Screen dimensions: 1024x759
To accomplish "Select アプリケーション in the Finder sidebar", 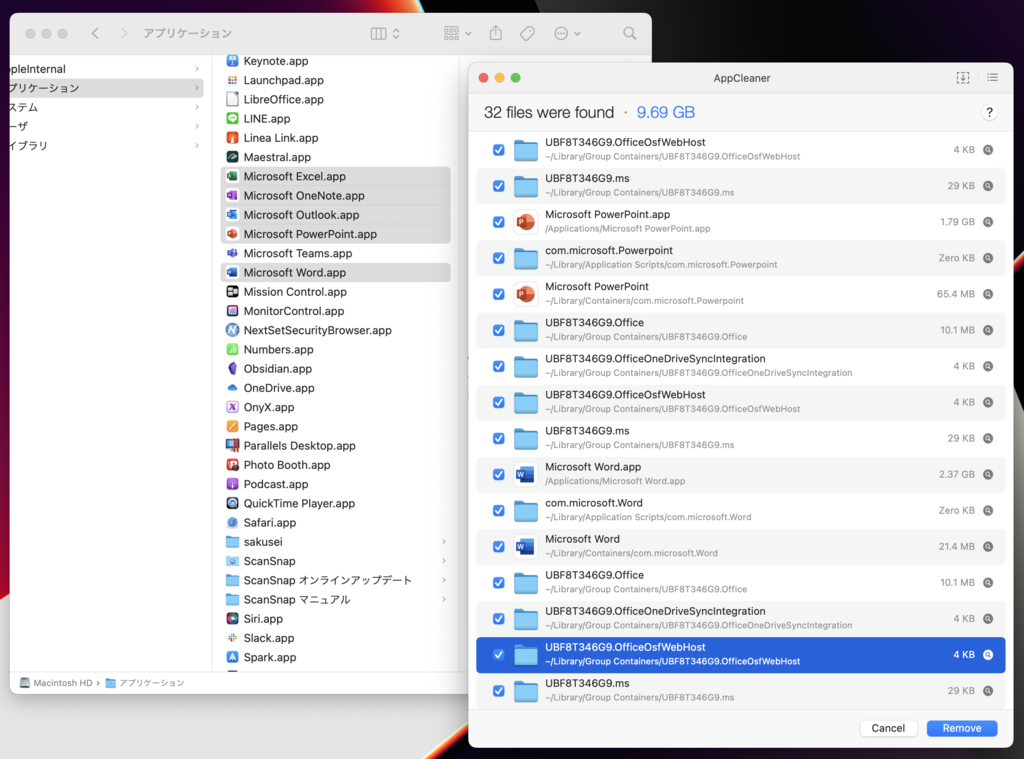I will coord(40,88).
